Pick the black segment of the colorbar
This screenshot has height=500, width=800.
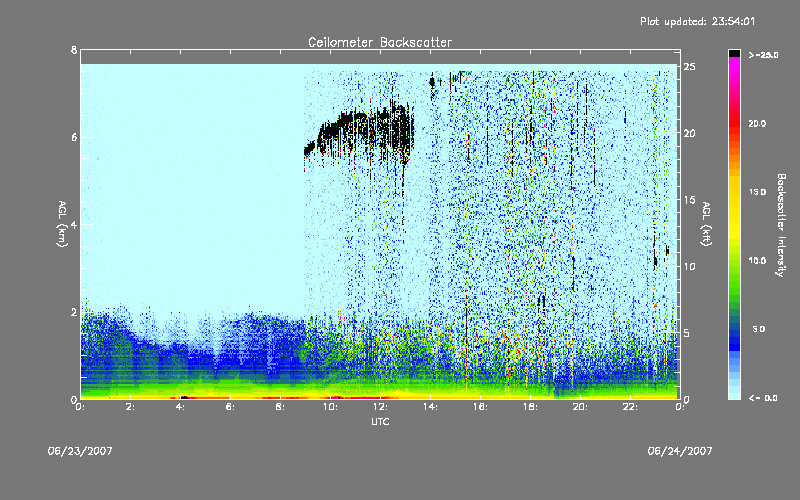pos(734,53)
